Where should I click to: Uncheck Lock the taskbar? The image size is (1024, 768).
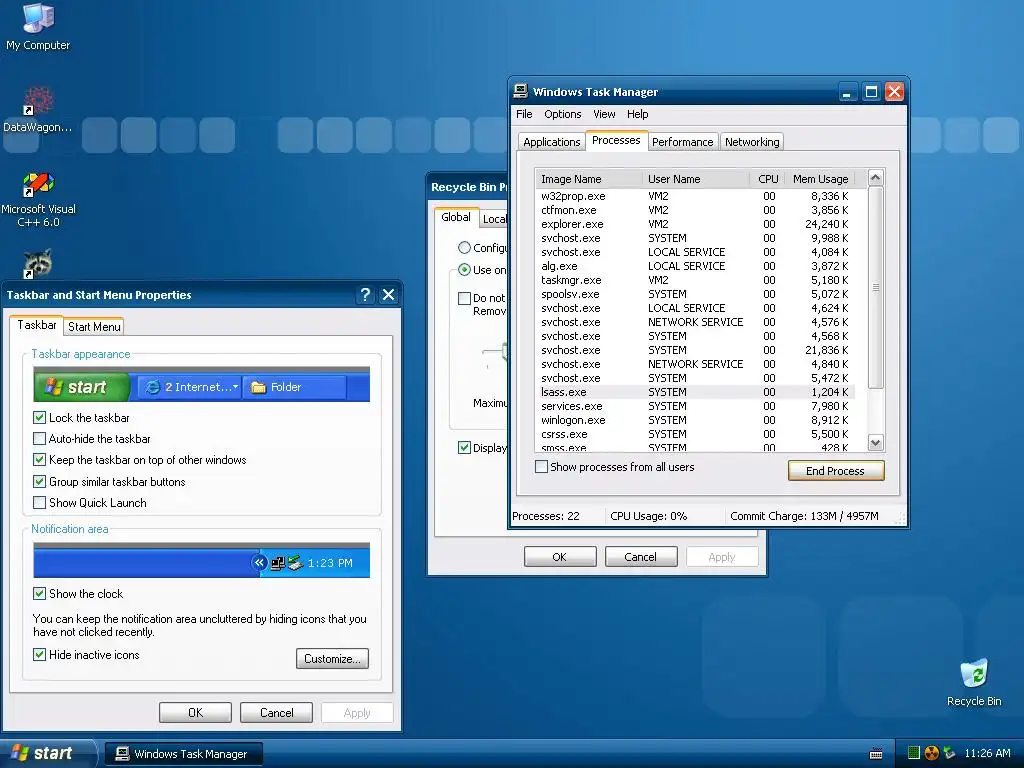(39, 418)
